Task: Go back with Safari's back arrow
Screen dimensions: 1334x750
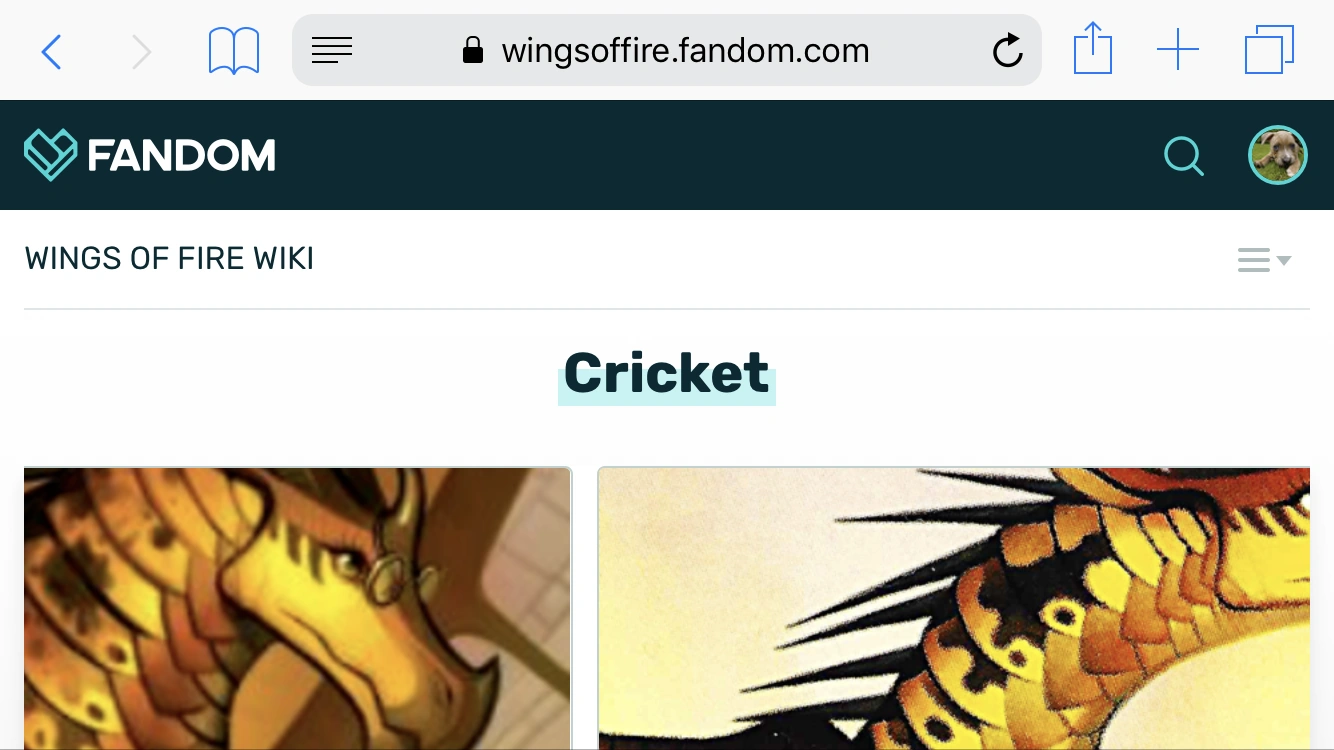Action: (51, 51)
